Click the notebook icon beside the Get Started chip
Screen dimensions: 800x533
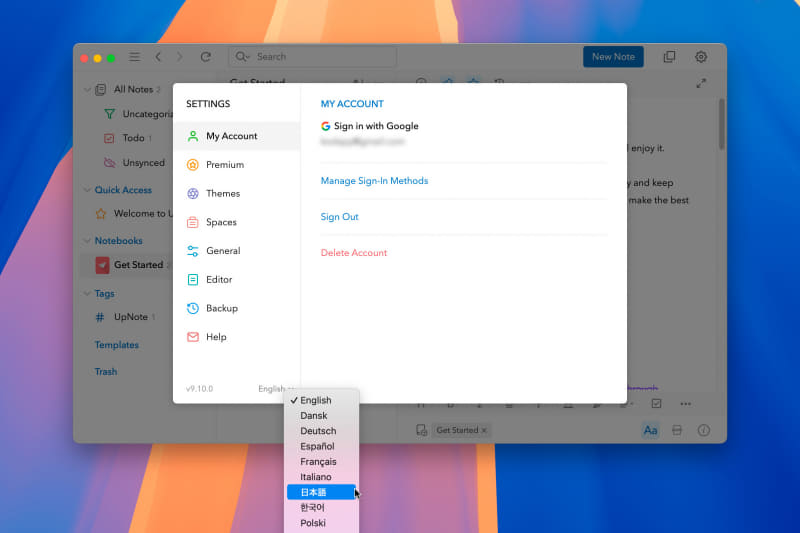pos(421,430)
